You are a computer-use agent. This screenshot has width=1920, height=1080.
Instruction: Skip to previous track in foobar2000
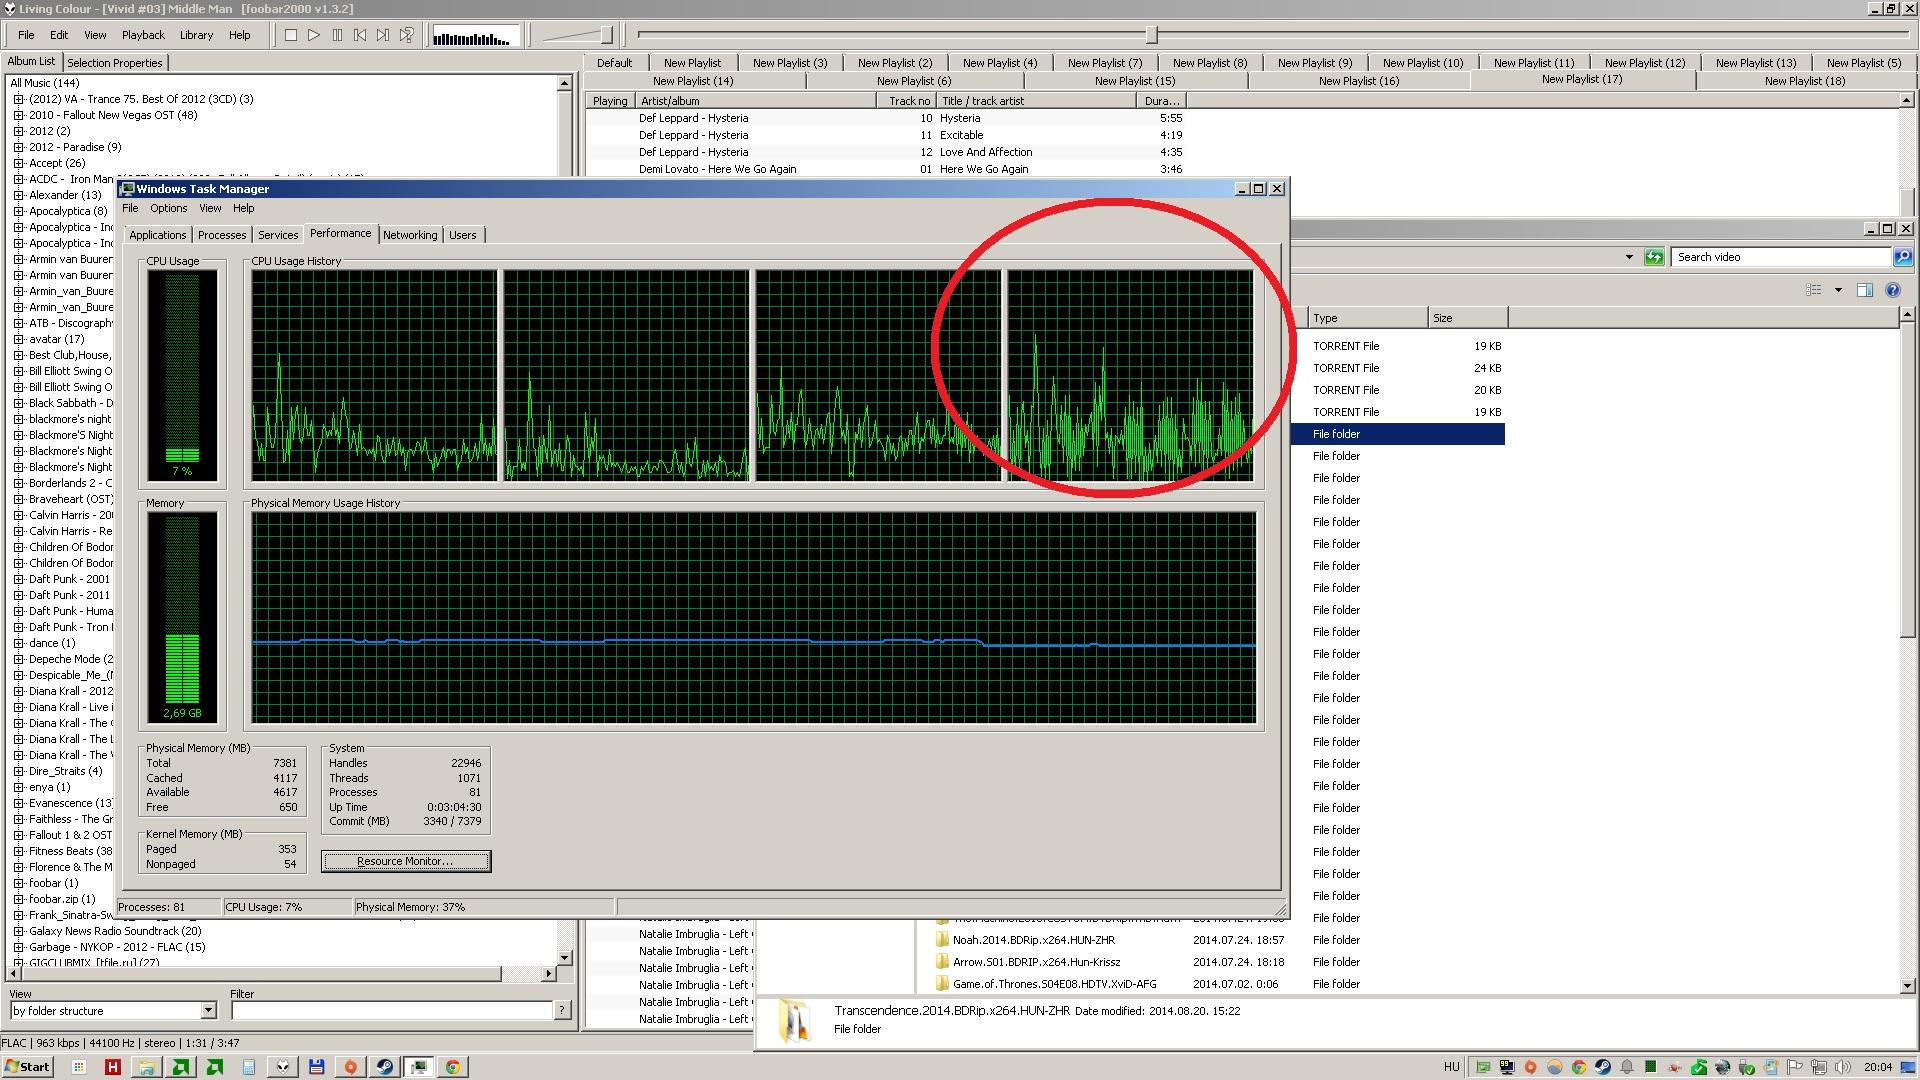point(360,35)
